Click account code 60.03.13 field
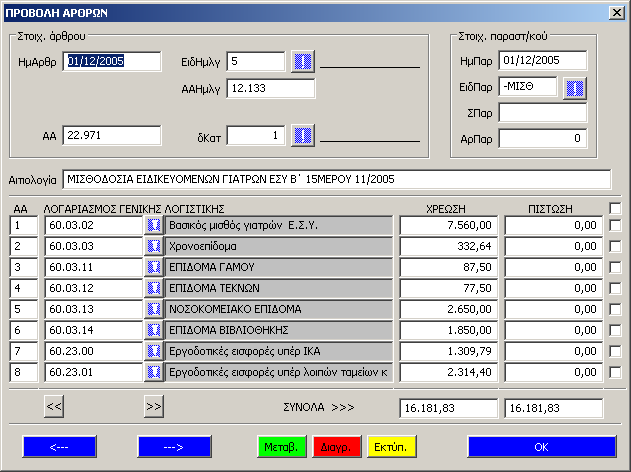Image resolution: width=631 pixels, height=472 pixels. pos(94,309)
